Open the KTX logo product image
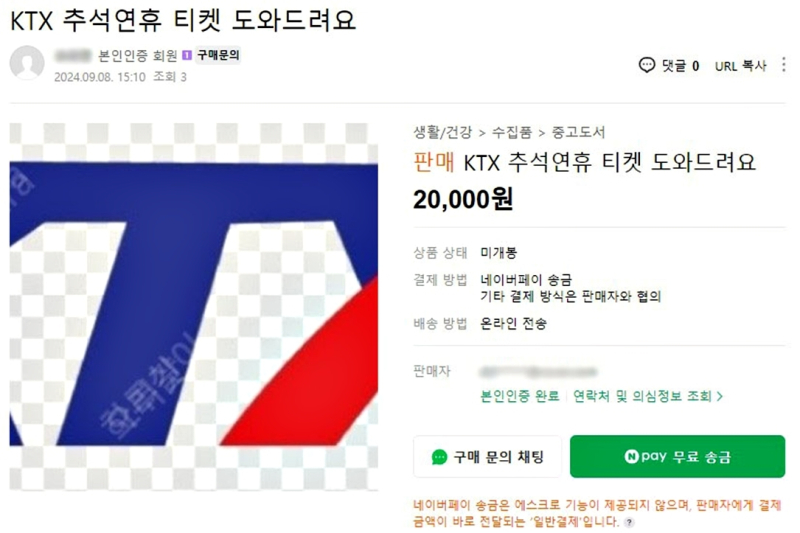 coord(194,307)
